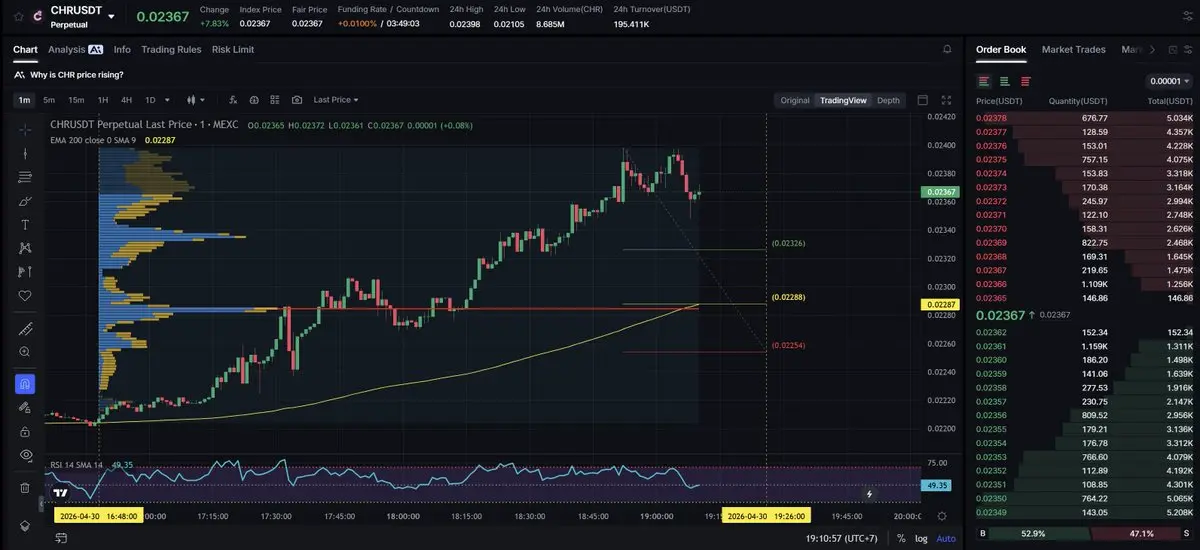
Task: Open chart settings gear near price axis
Action: [942, 516]
